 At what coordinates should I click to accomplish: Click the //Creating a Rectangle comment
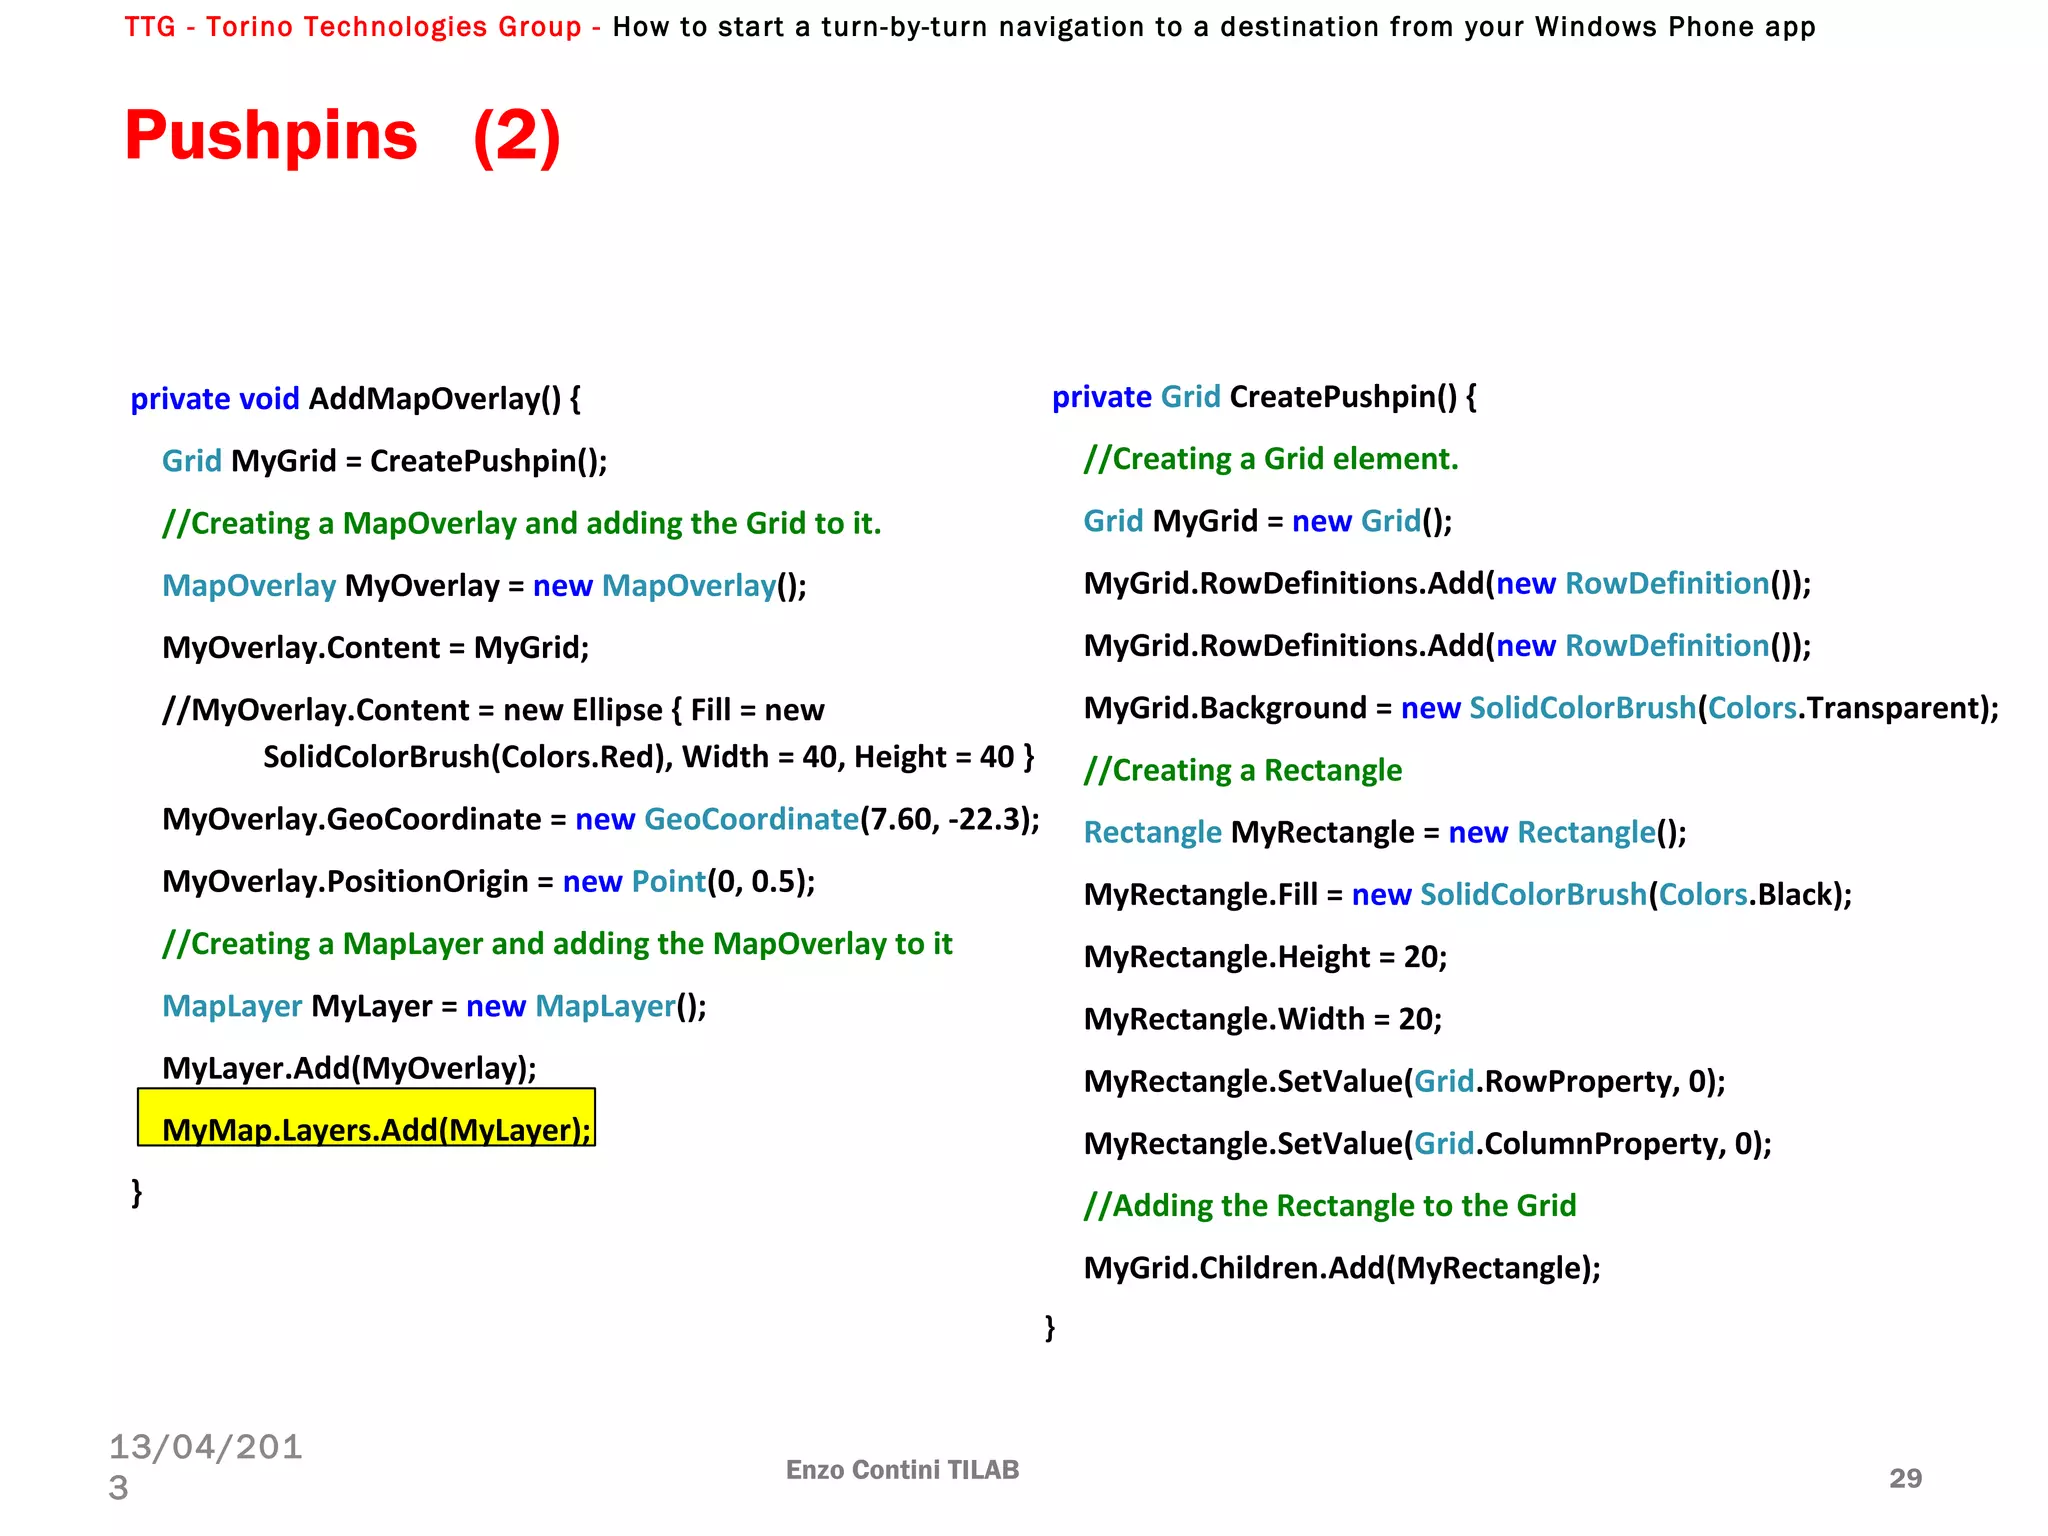click(1242, 770)
